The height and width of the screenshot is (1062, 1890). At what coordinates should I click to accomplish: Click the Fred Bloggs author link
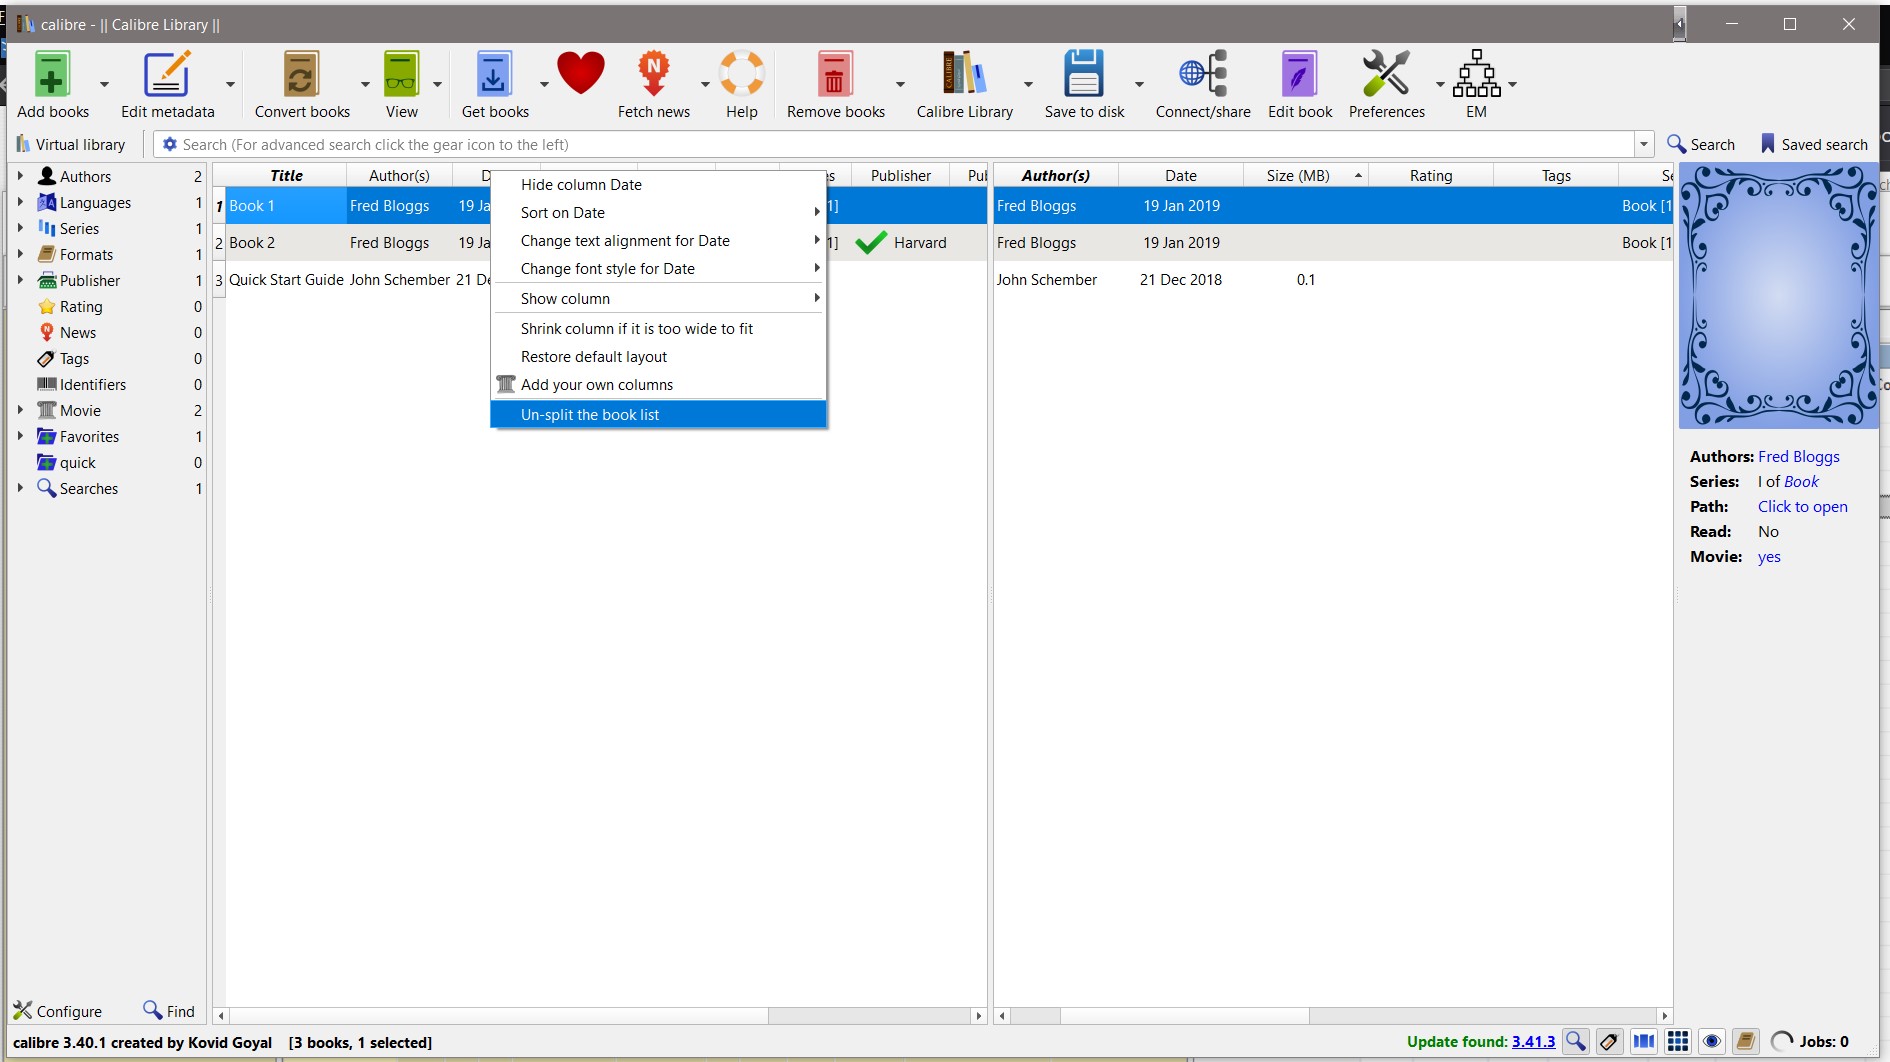tap(1798, 456)
